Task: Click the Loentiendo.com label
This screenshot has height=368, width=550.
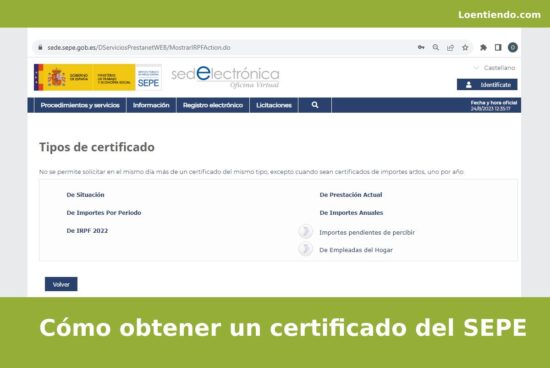Action: pos(499,15)
